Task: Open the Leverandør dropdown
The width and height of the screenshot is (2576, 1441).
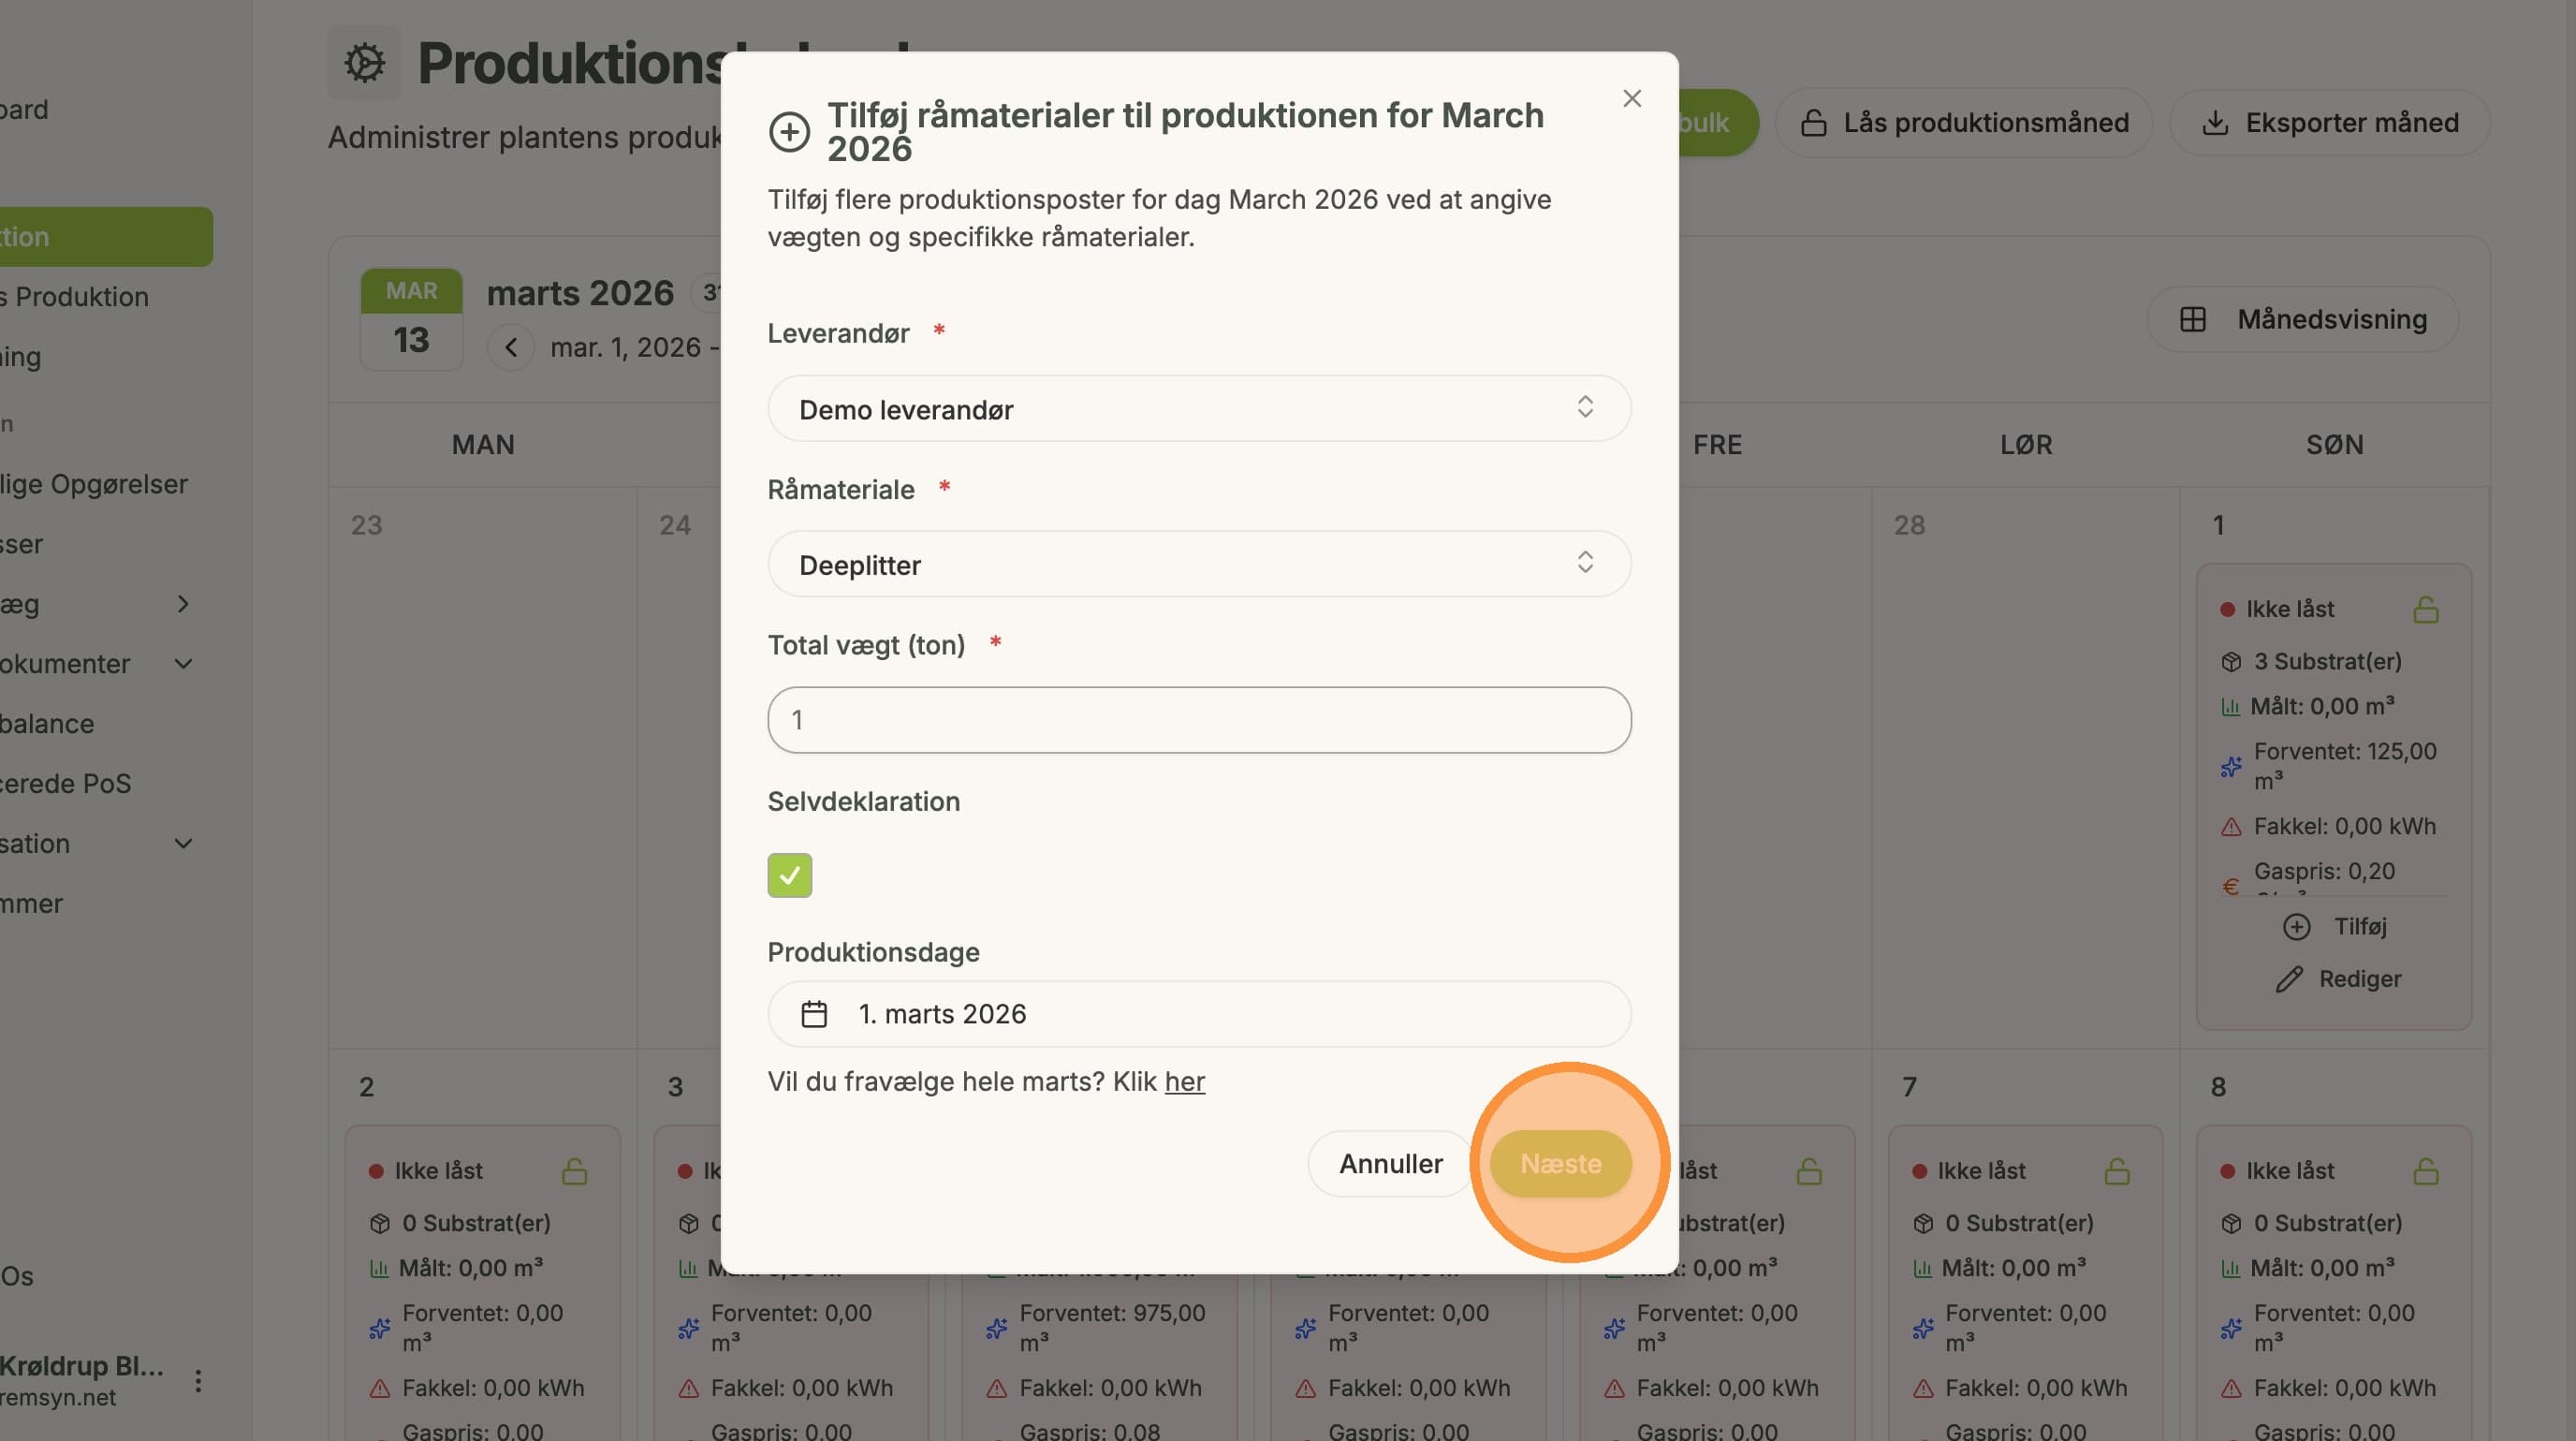Action: (1199, 408)
